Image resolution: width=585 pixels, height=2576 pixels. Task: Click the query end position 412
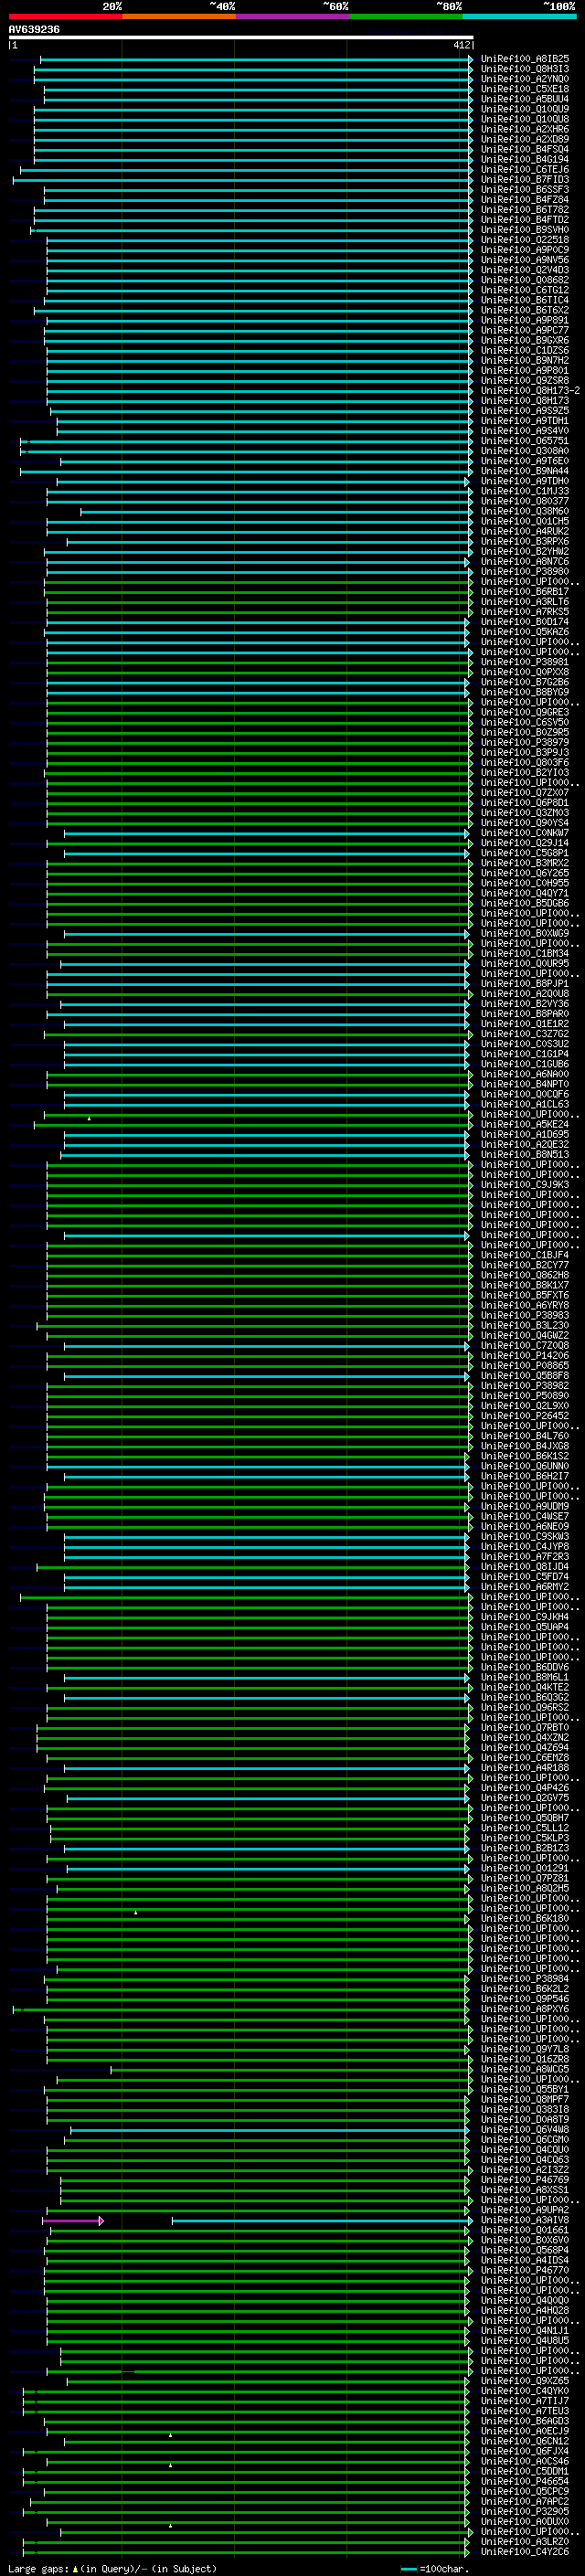[x=461, y=45]
